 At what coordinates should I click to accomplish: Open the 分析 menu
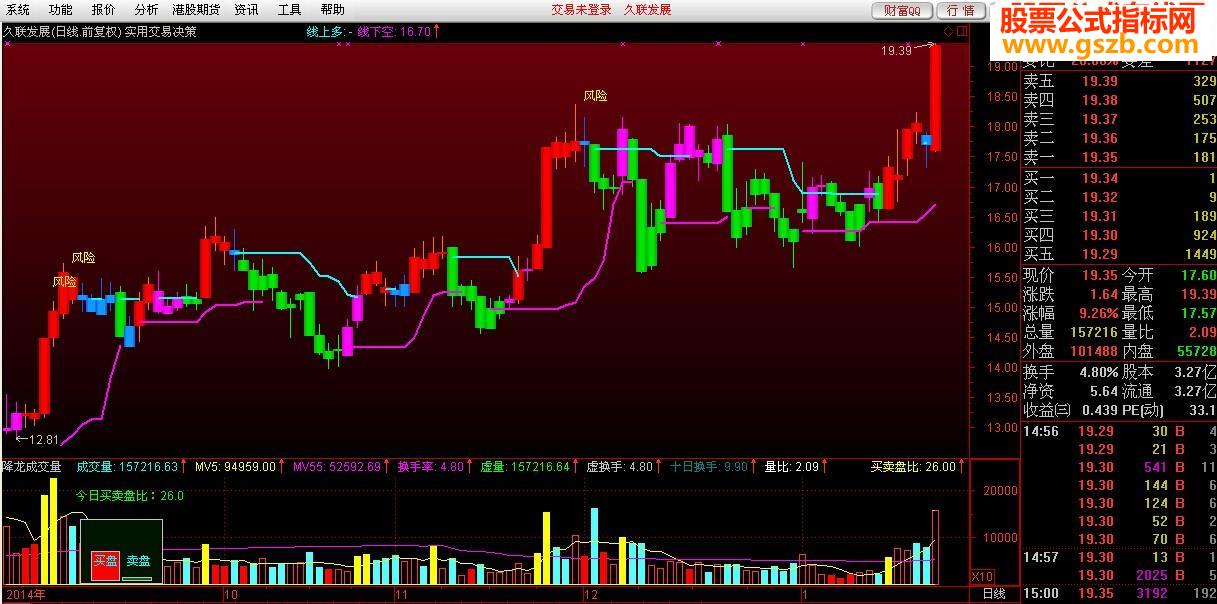click(146, 10)
